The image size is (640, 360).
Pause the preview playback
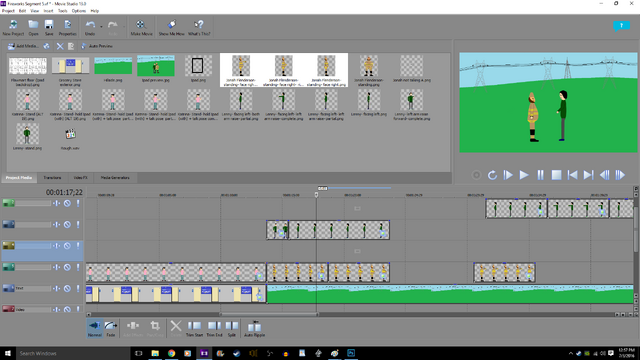pos(540,175)
